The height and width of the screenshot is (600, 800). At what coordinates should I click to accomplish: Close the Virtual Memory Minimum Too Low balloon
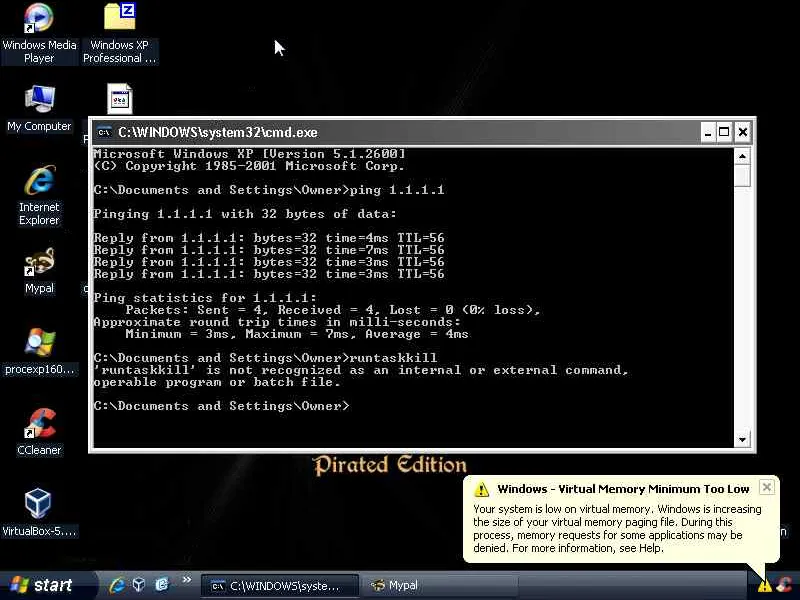pyautogui.click(x=766, y=488)
